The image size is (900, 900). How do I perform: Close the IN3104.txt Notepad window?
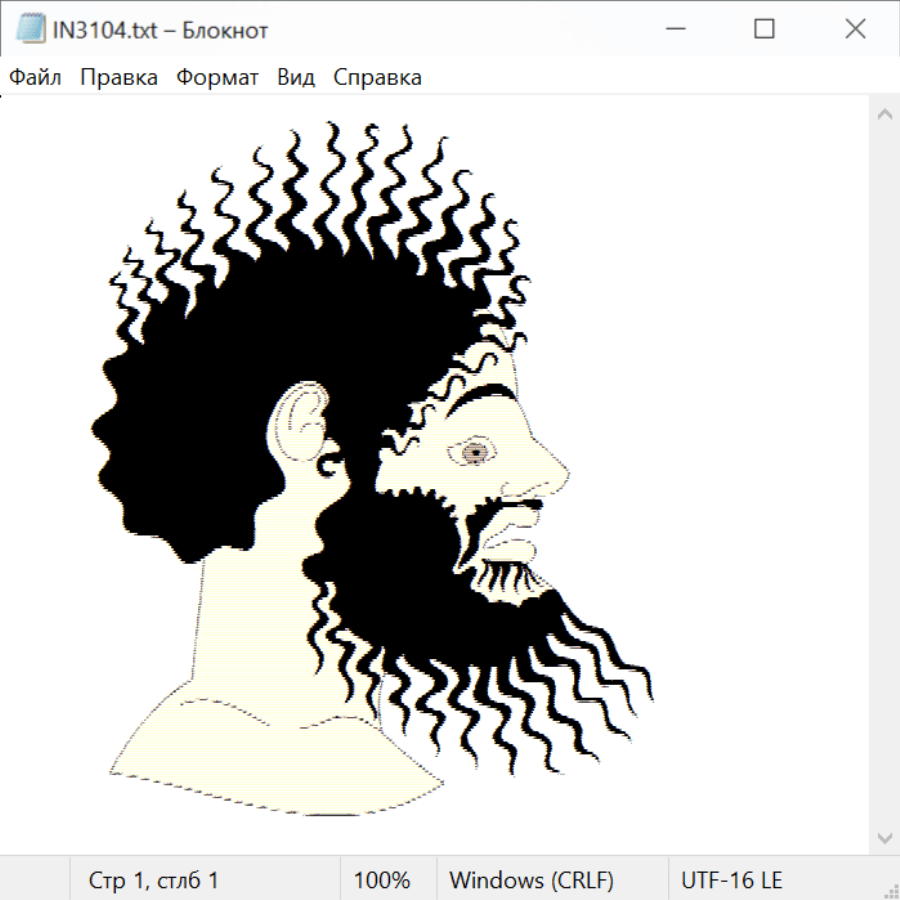[855, 30]
